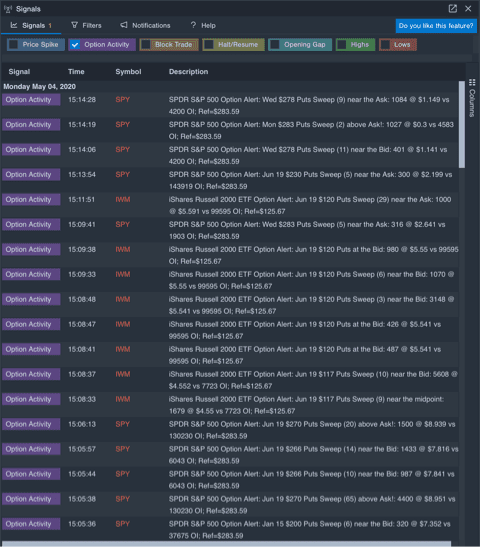
Task: Click IWM symbol in the 15:09:38 row
Action: [123, 249]
